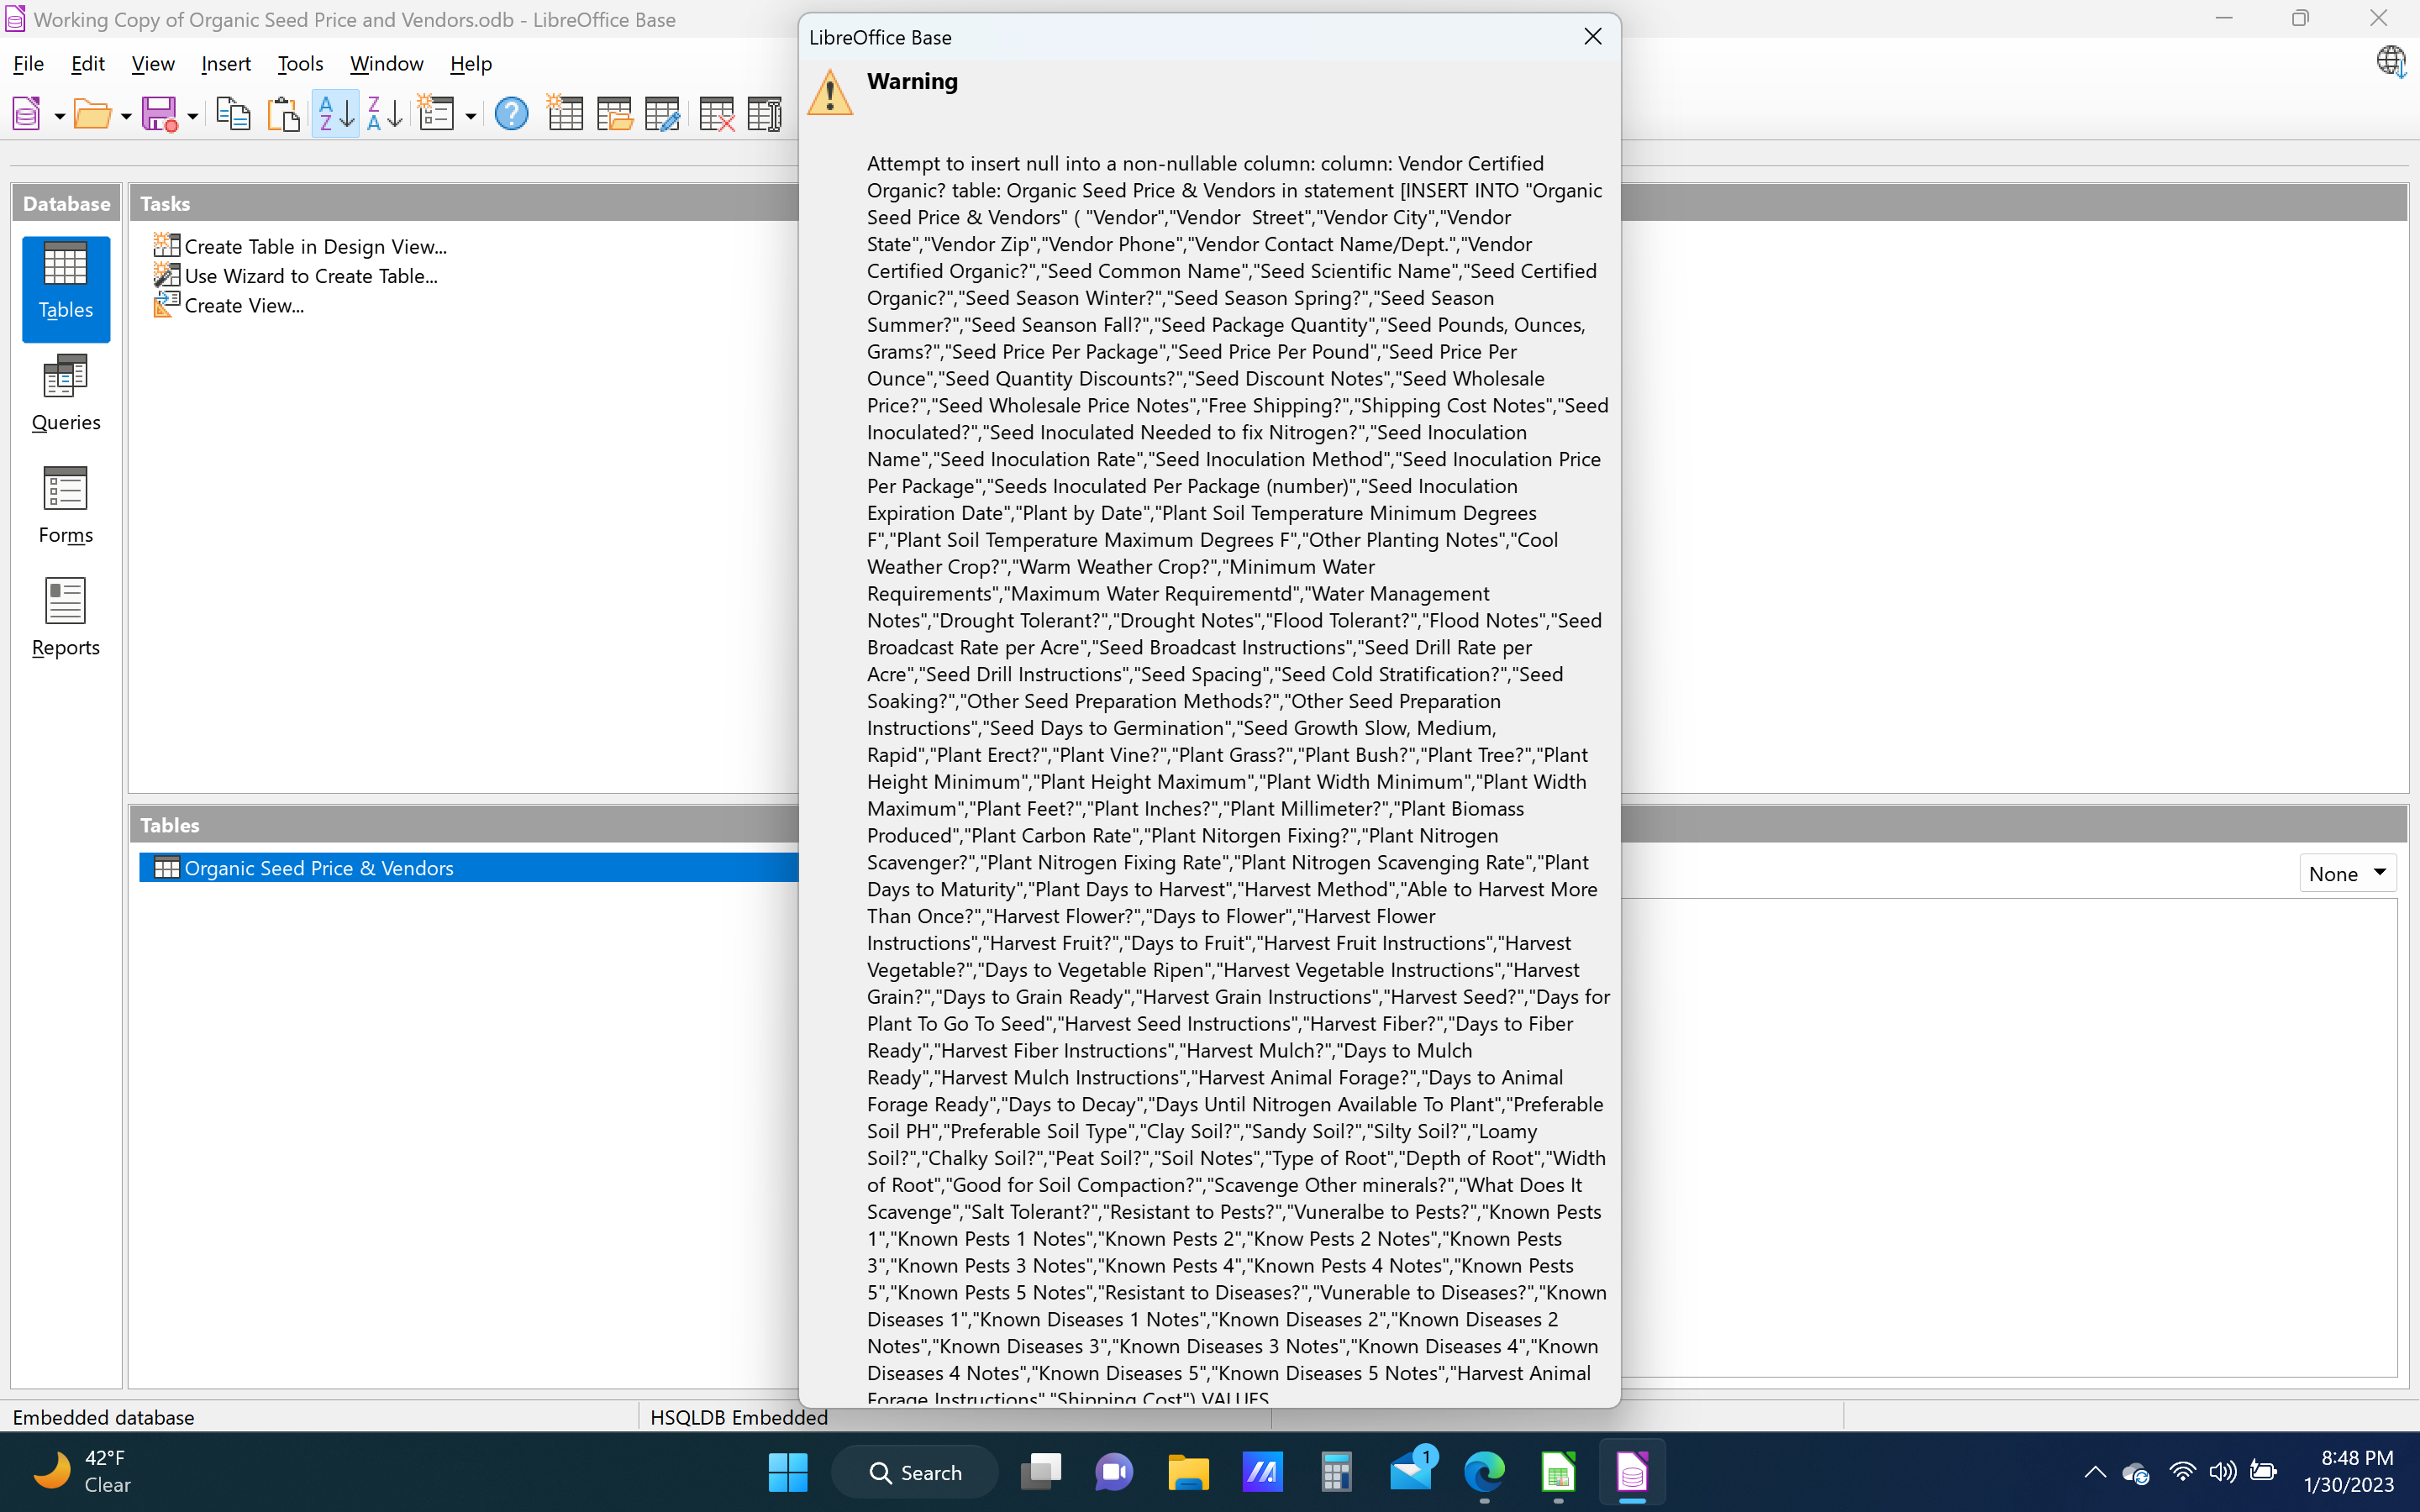Open the Help menu
Image resolution: width=2420 pixels, height=1512 pixels.
click(x=471, y=64)
